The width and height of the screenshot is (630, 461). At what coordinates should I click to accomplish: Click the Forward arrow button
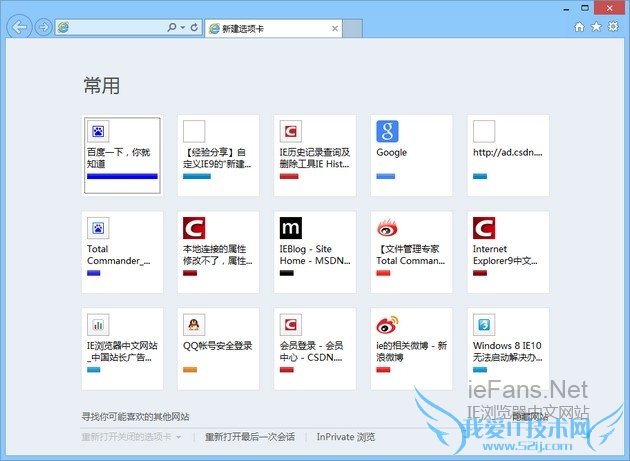pyautogui.click(x=43, y=27)
